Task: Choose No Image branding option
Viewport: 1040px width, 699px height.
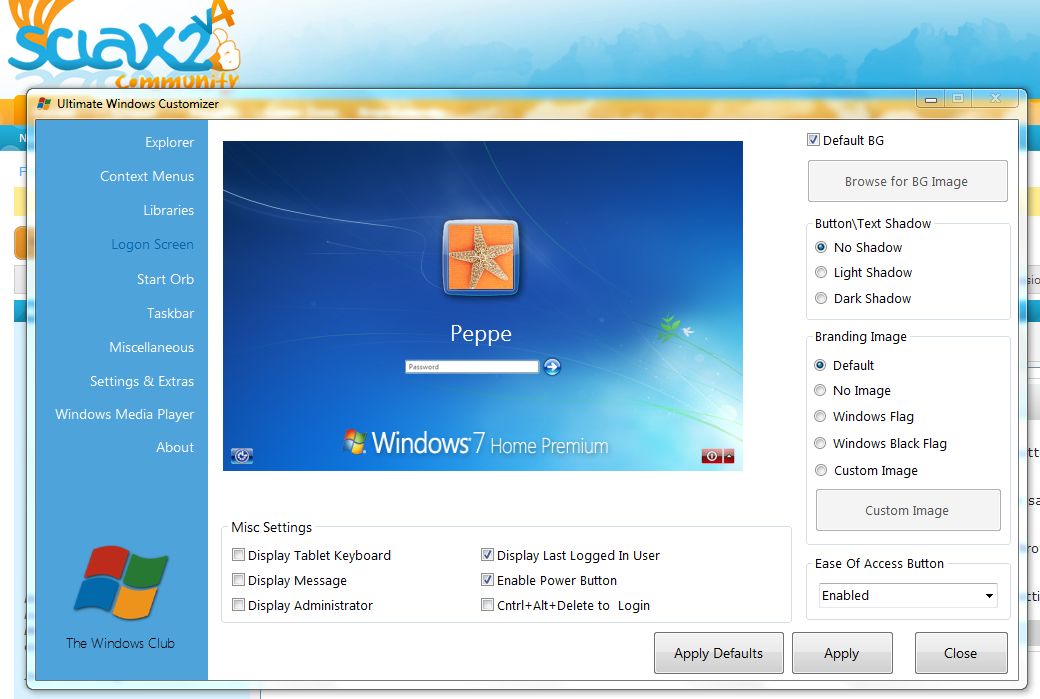Action: coord(820,391)
